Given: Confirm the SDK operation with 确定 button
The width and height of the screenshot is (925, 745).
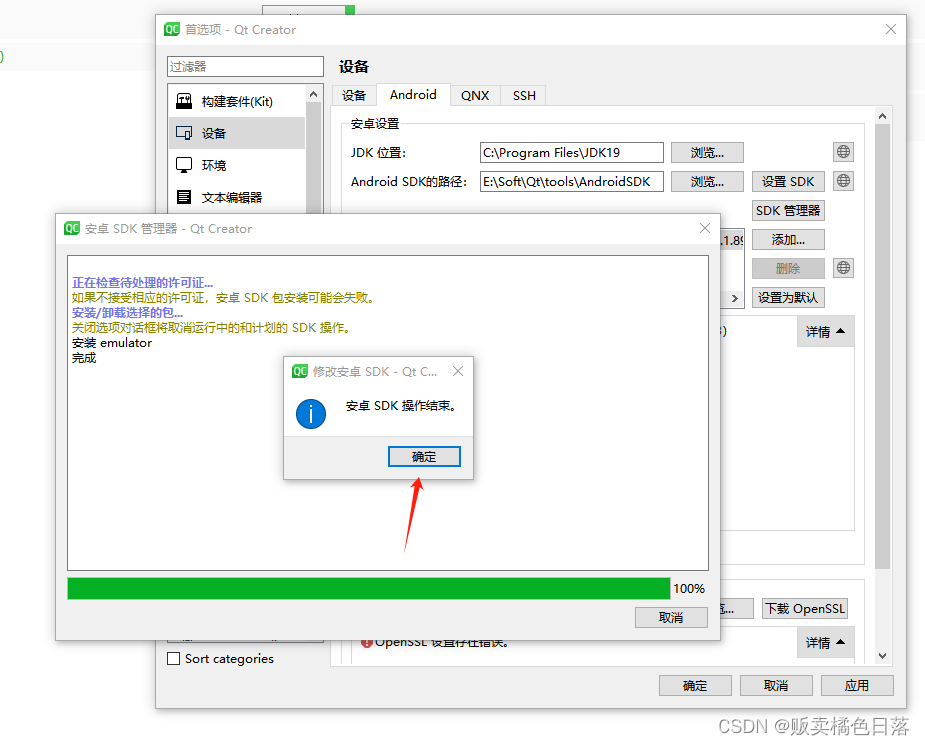Looking at the screenshot, I should click(x=423, y=456).
